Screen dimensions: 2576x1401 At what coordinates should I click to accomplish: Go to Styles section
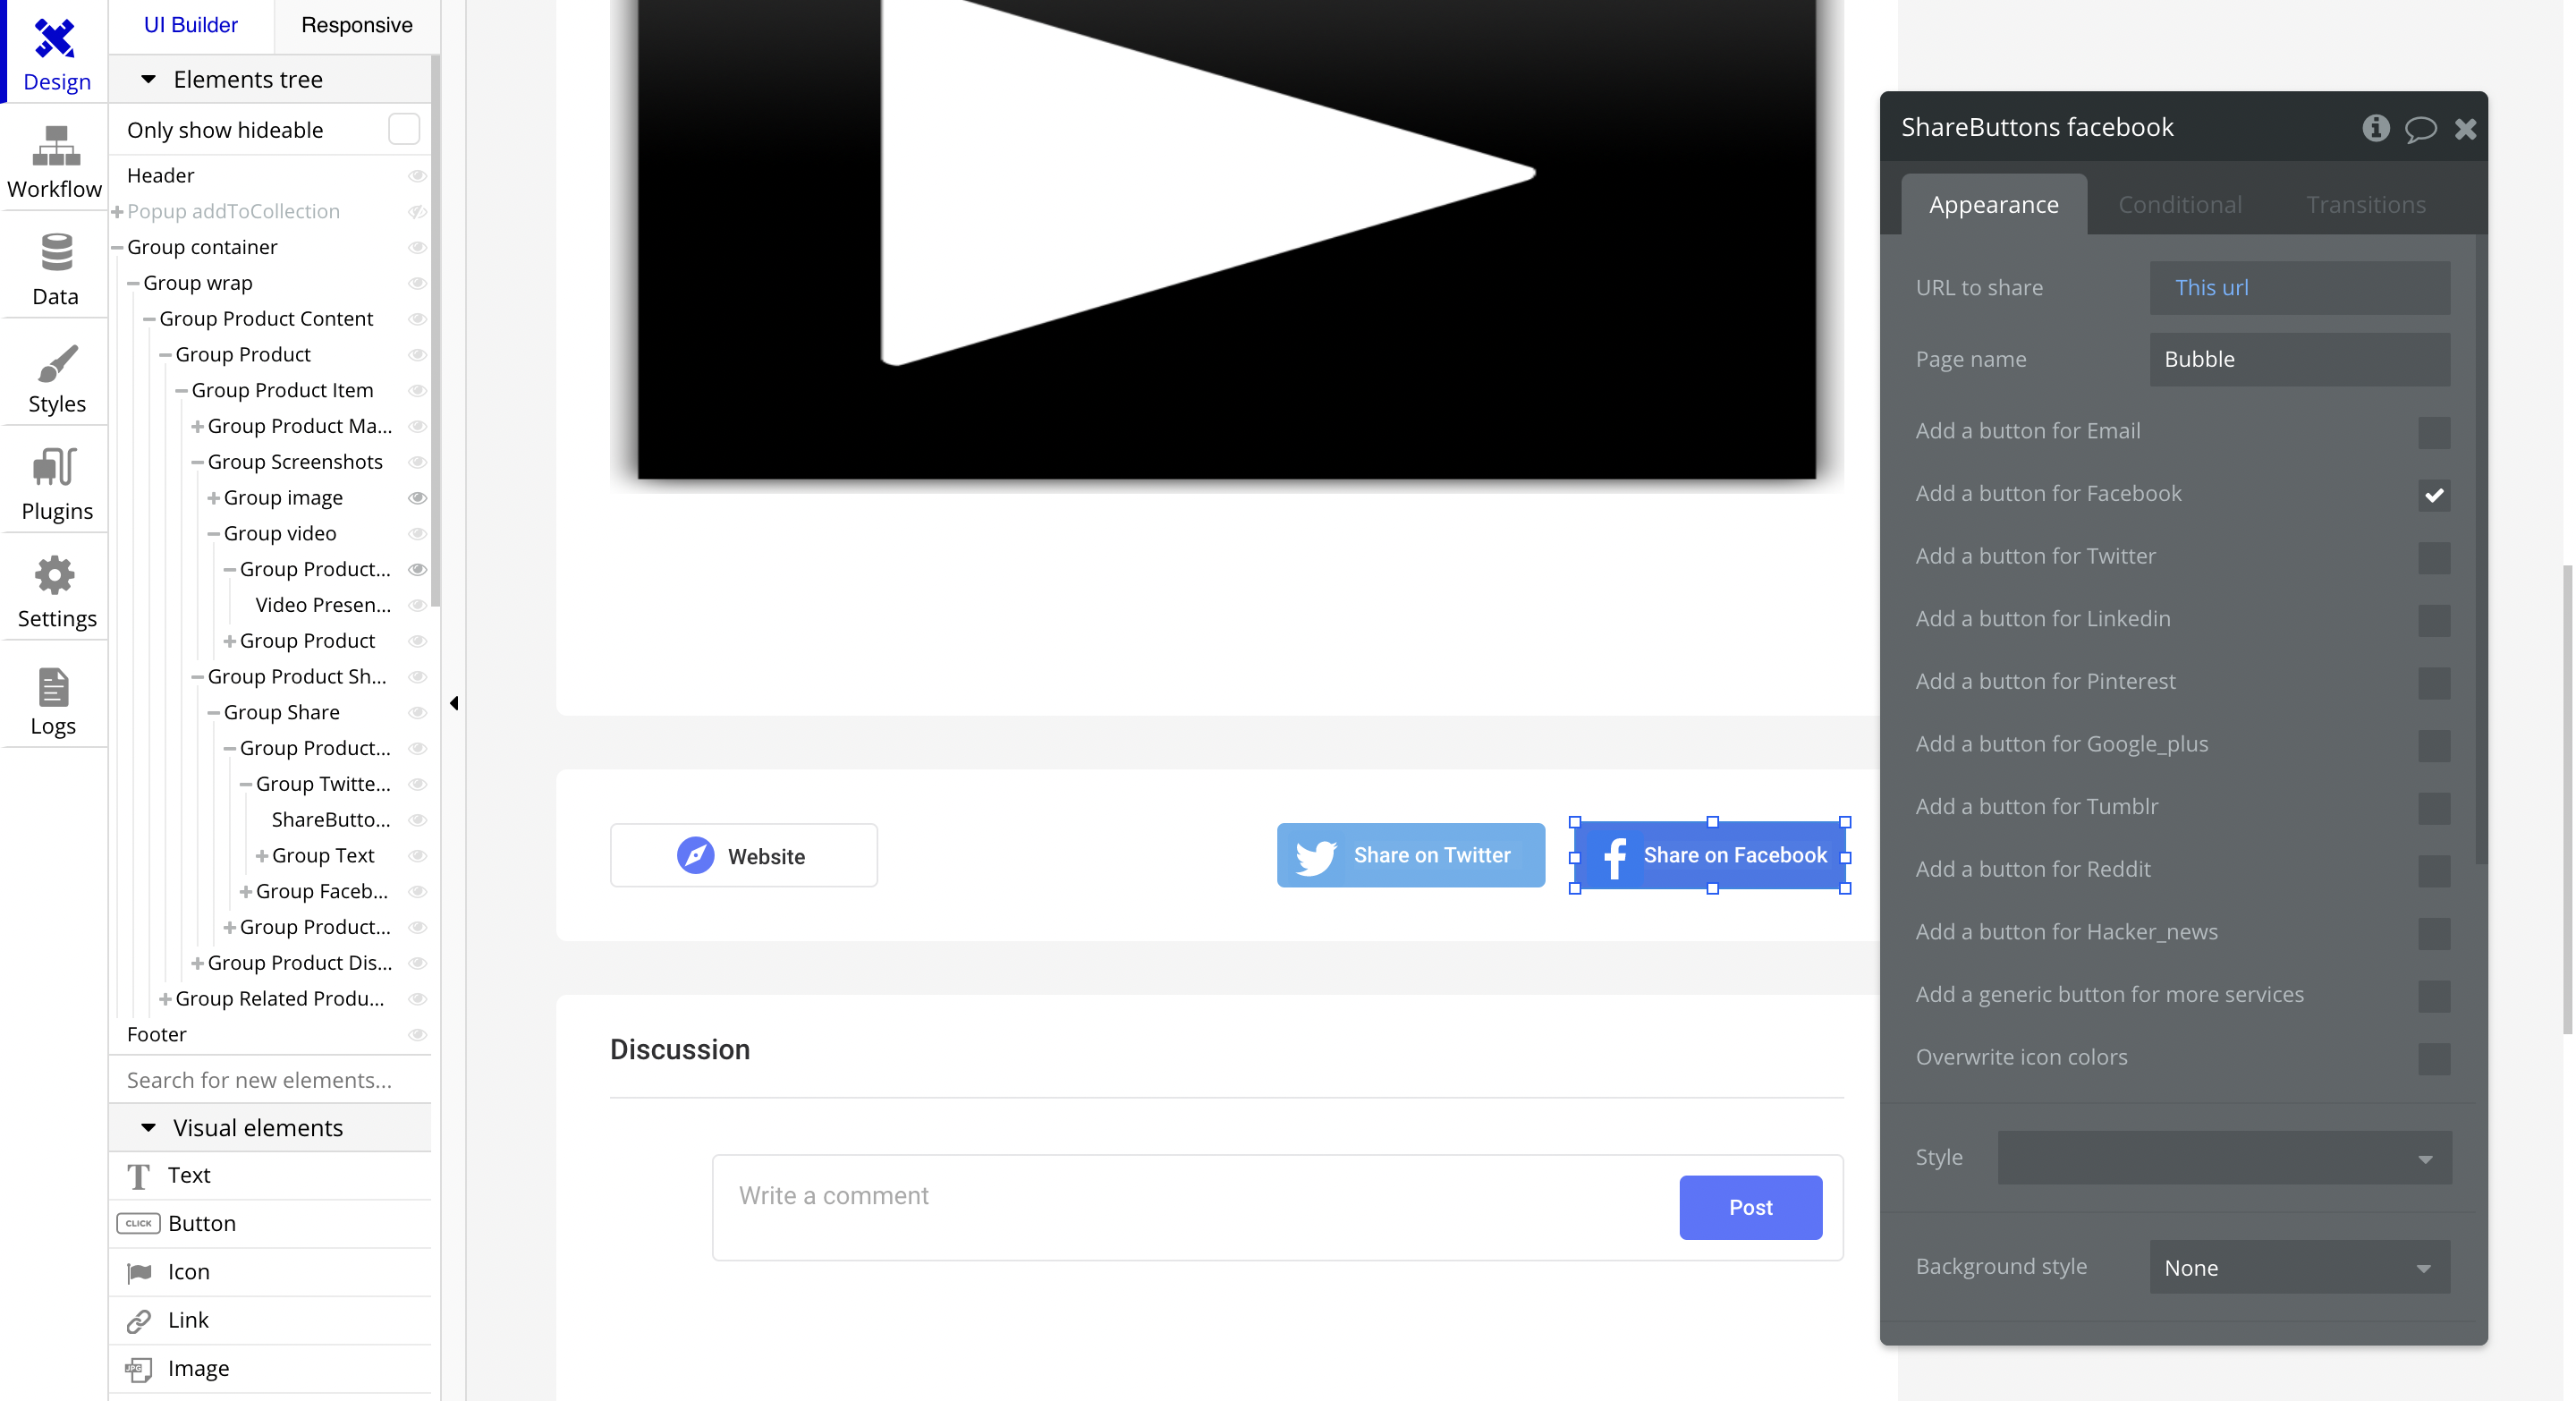pyautogui.click(x=56, y=377)
